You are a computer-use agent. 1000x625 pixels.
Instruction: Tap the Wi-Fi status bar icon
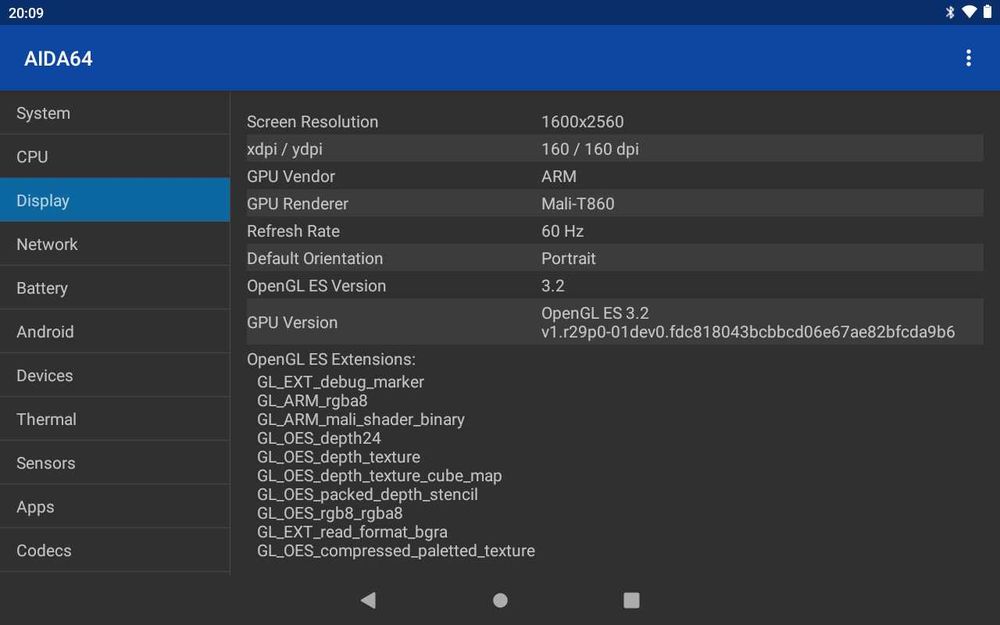tap(969, 12)
